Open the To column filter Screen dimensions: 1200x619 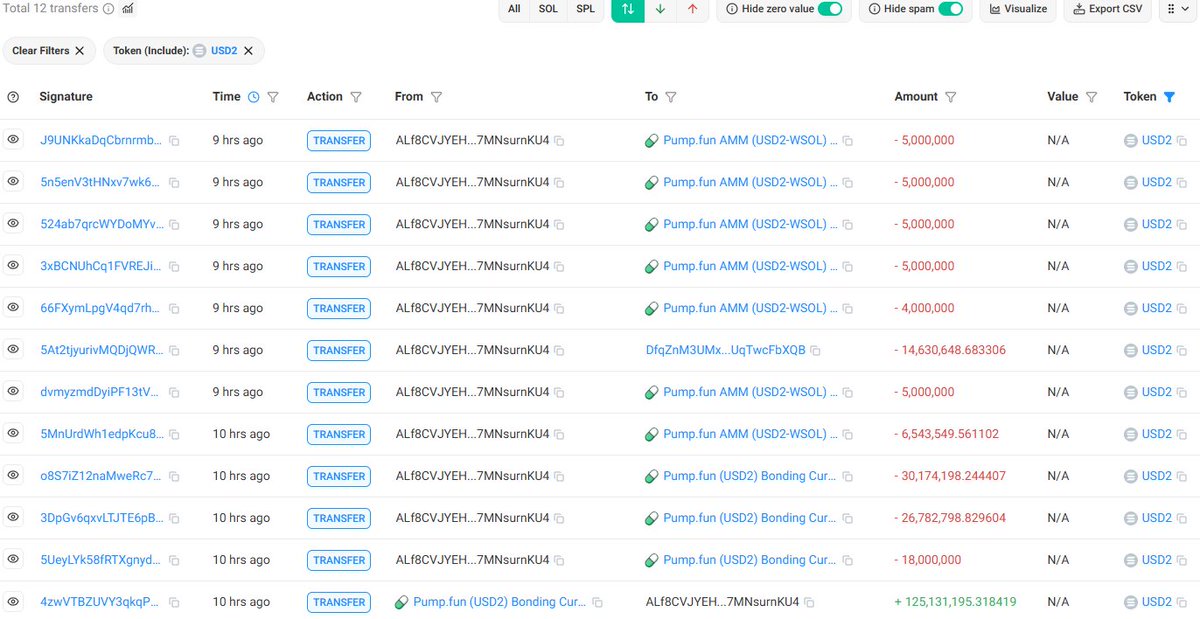[x=671, y=97]
